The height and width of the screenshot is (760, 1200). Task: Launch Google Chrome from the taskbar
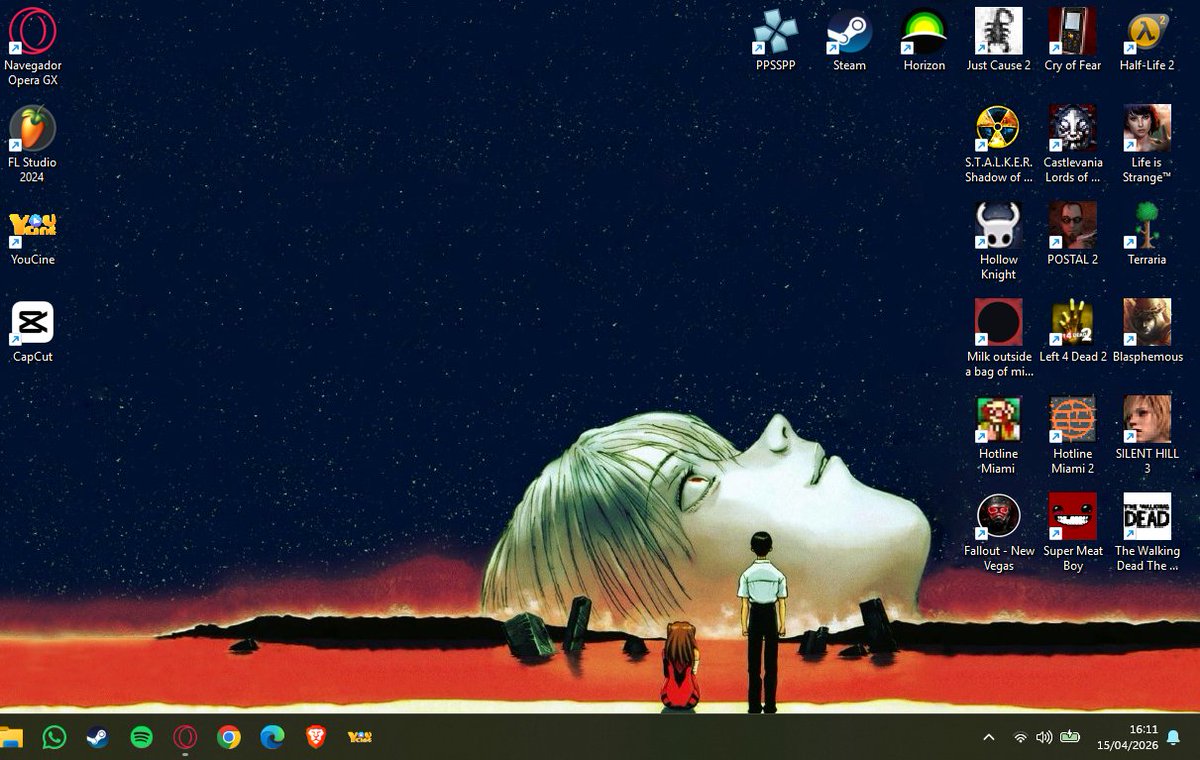tap(229, 737)
